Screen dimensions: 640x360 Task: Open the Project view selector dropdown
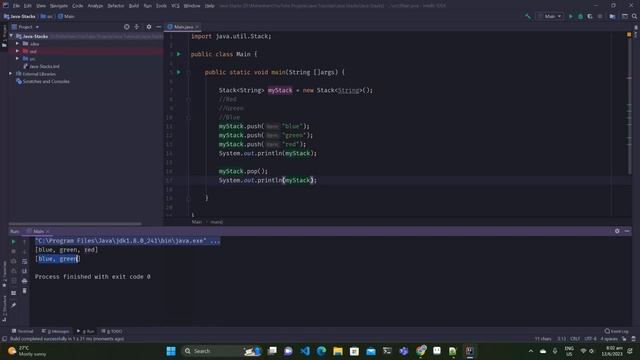coord(25,27)
